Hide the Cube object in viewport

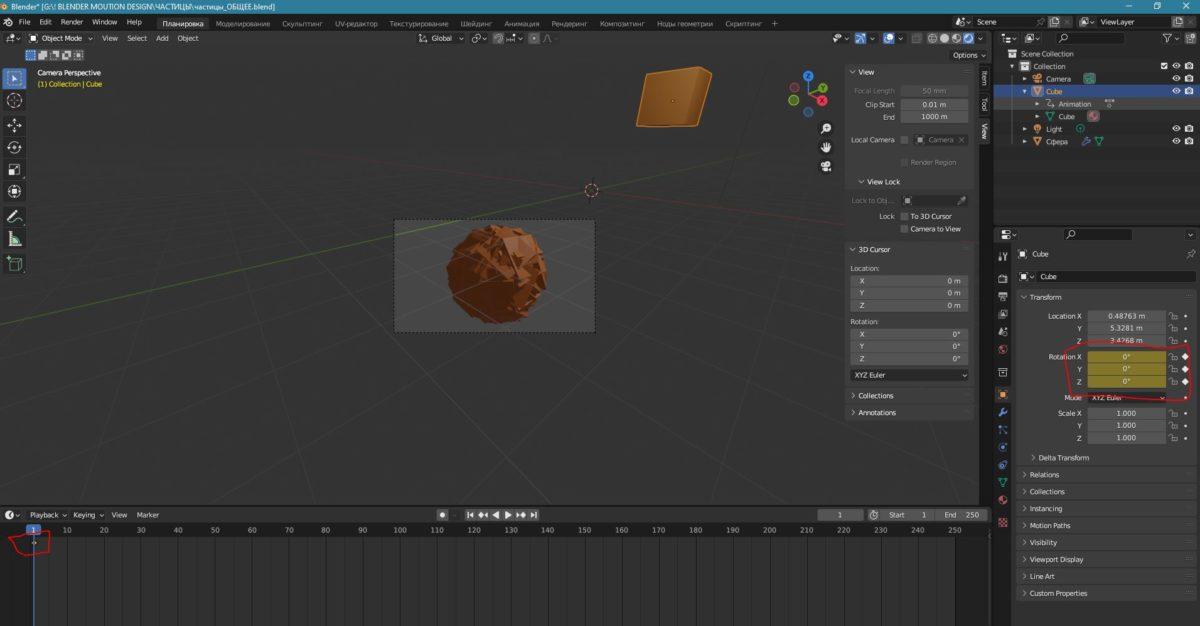pyautogui.click(x=1176, y=91)
